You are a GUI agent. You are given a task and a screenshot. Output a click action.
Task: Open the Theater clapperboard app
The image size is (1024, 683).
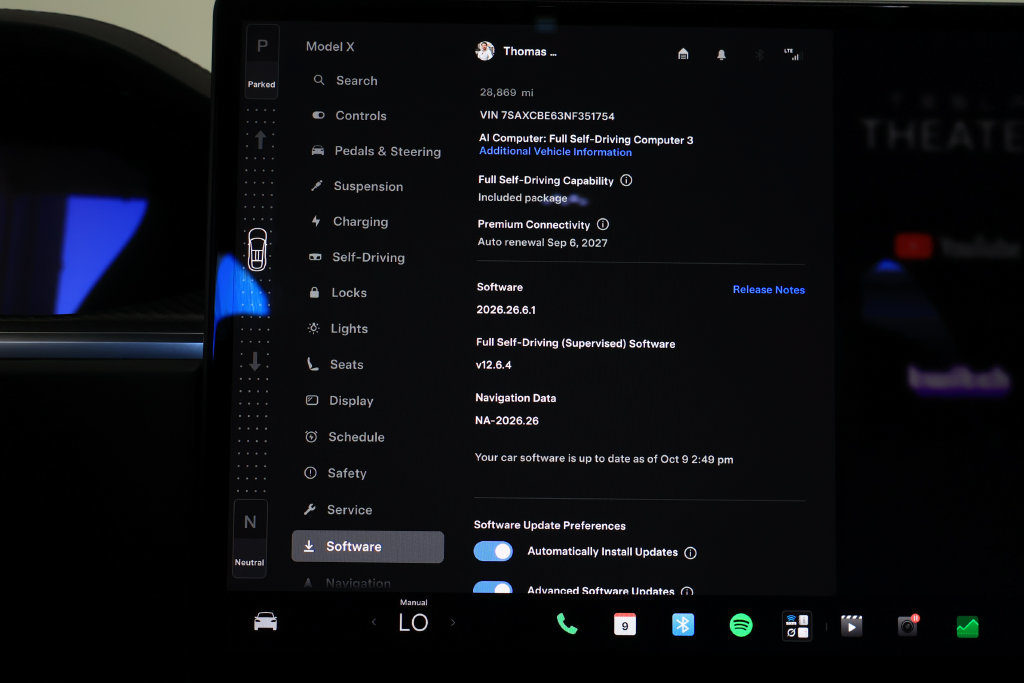(x=851, y=626)
